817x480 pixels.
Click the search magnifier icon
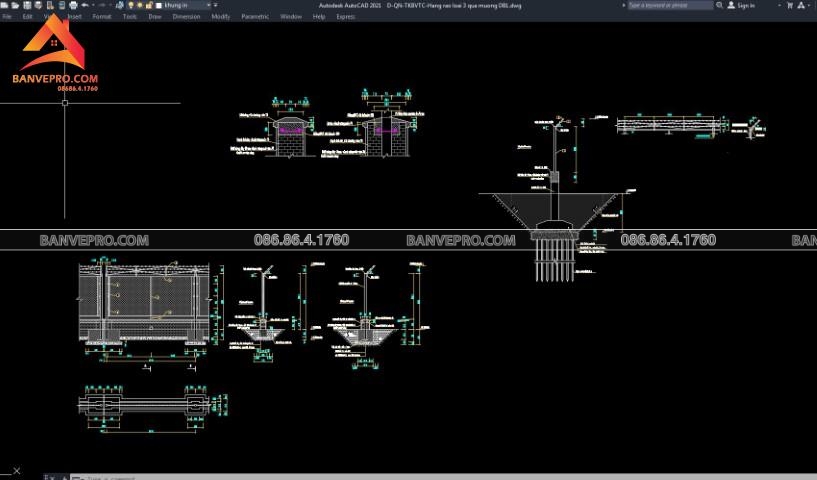(x=719, y=5)
